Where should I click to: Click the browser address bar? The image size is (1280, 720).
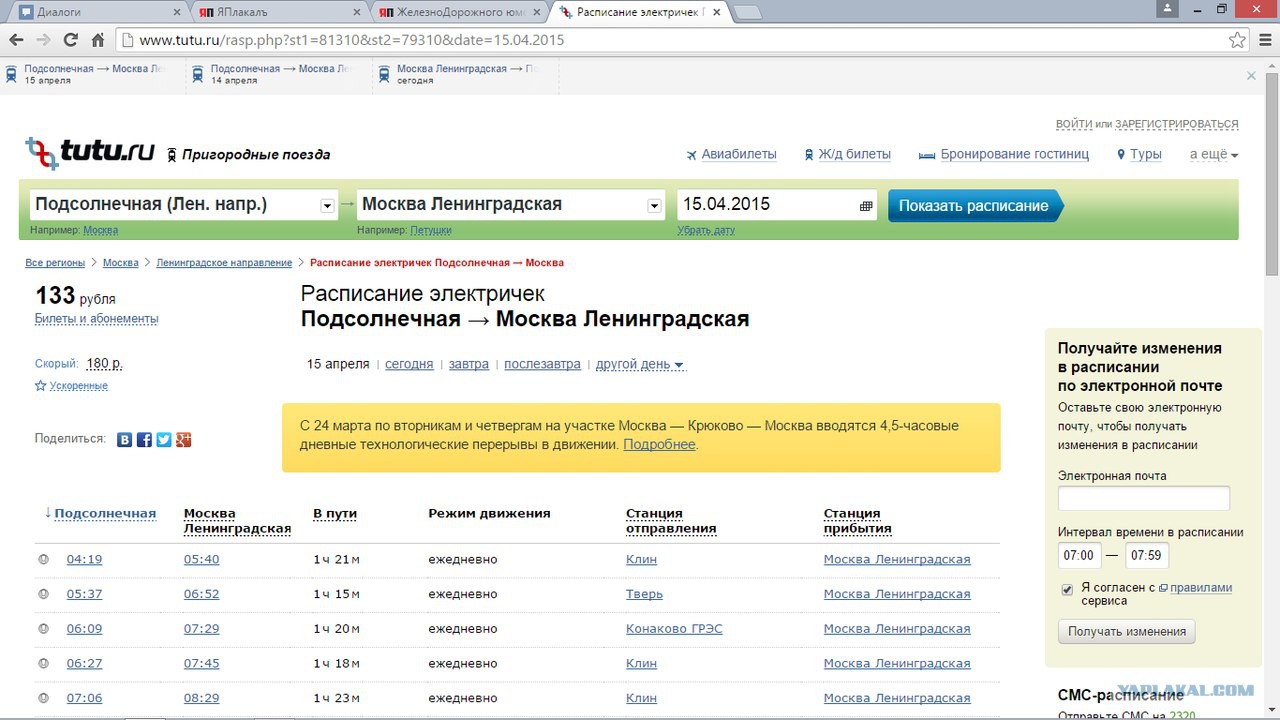coord(670,40)
